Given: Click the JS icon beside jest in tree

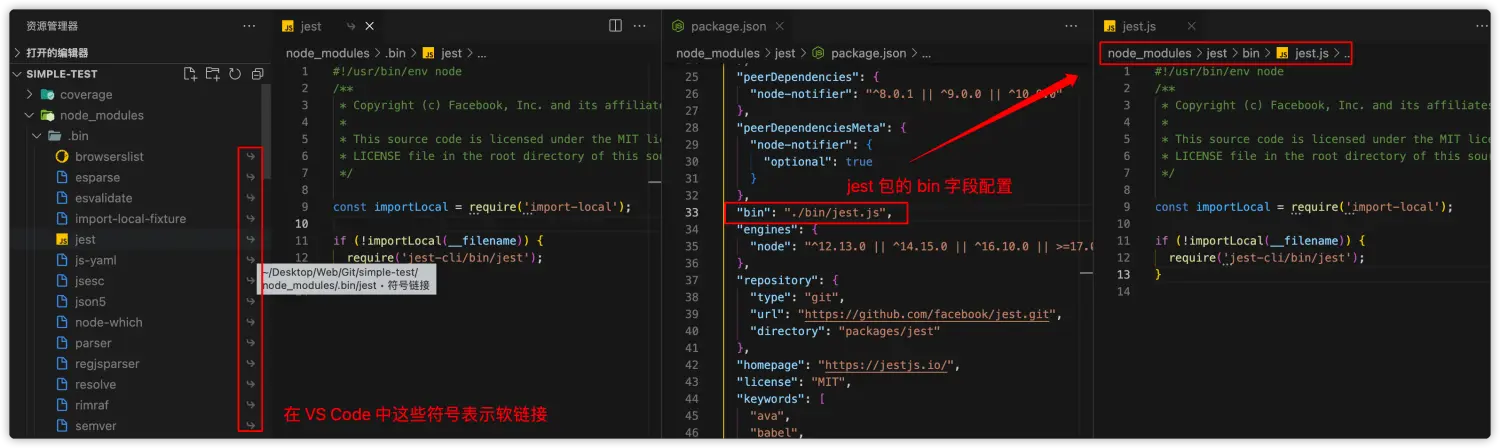Looking at the screenshot, I should 61,240.
